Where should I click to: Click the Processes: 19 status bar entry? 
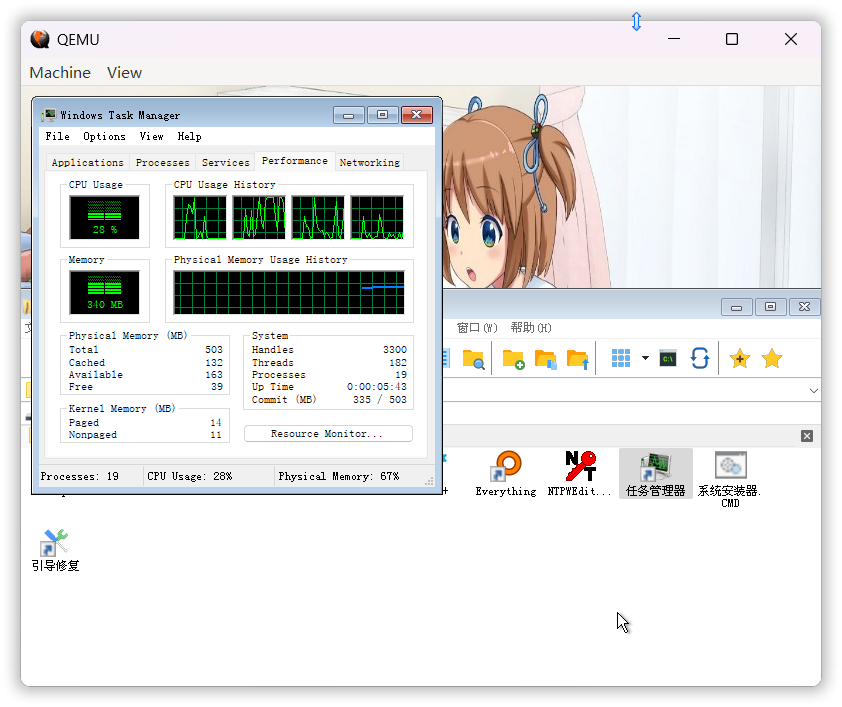pyautogui.click(x=79, y=476)
